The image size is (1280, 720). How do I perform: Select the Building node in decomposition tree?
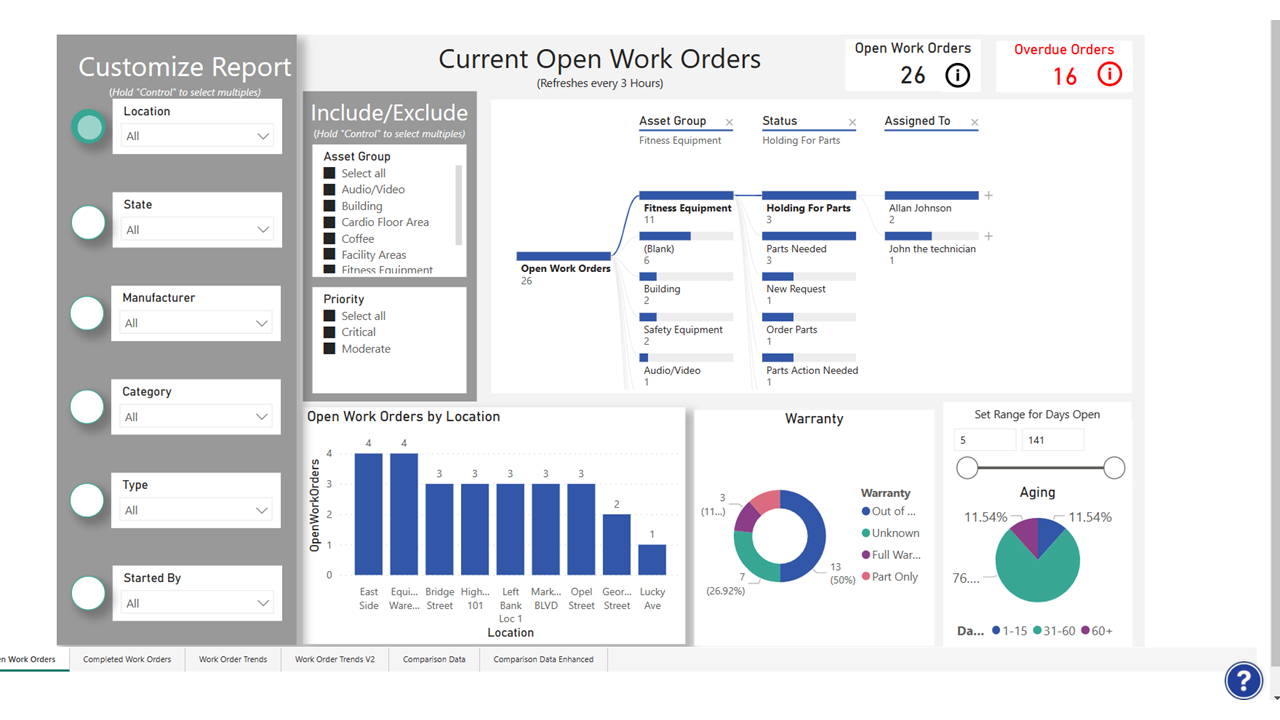pos(687,288)
